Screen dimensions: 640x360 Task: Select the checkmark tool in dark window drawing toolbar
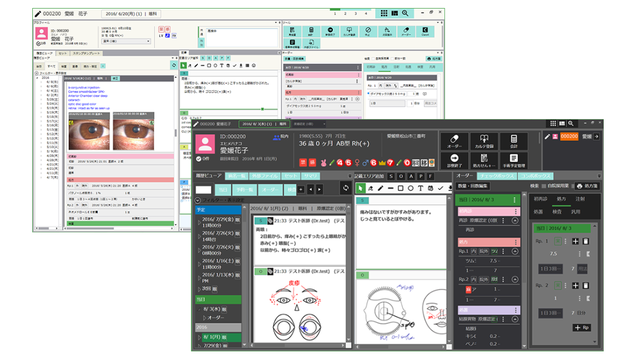coord(440,188)
